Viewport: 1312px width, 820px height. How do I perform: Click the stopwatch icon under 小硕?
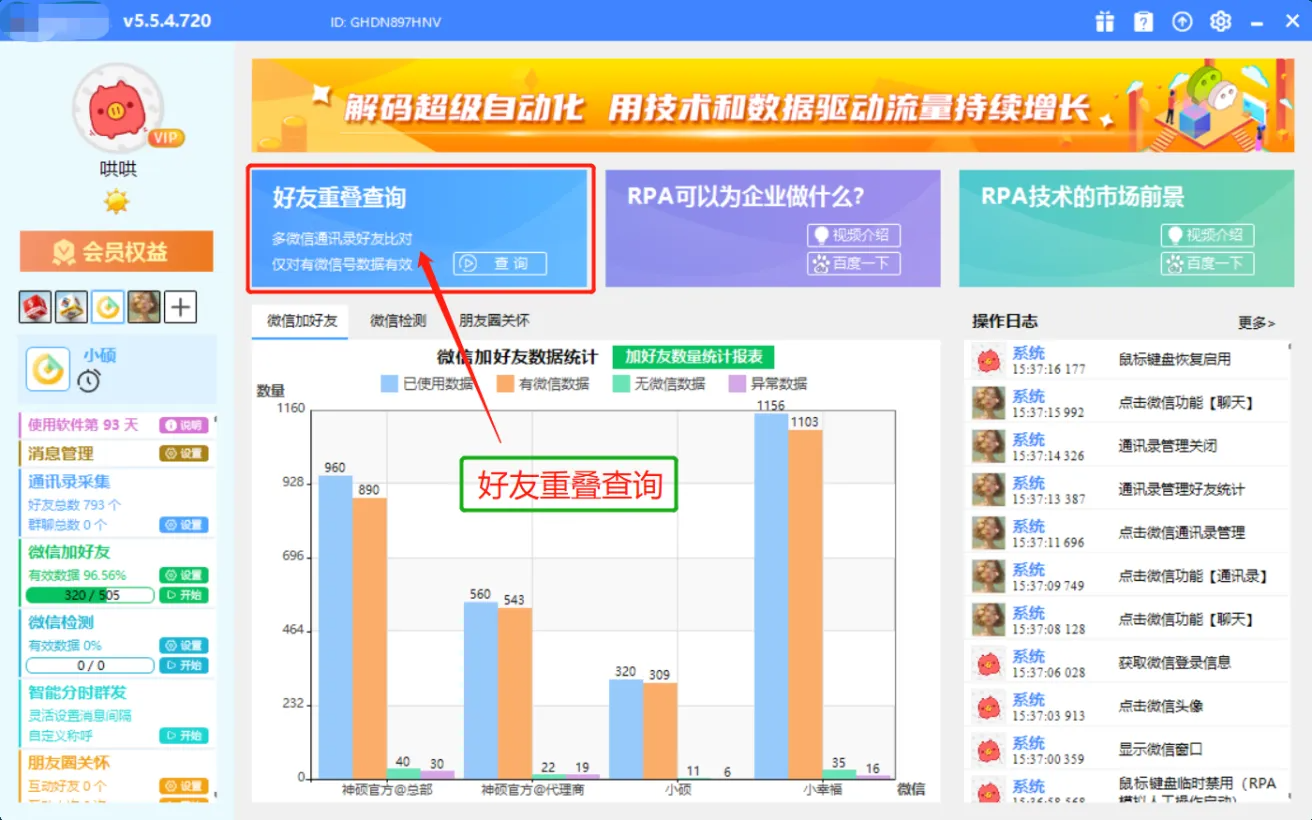[x=89, y=381]
